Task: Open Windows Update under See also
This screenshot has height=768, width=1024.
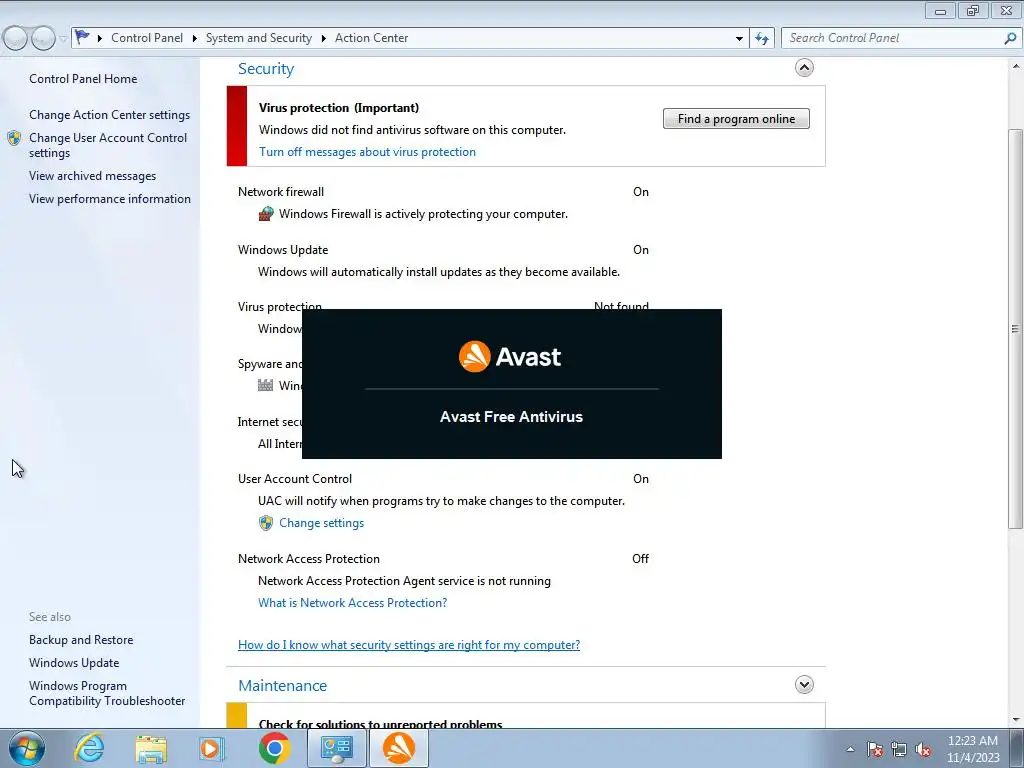Action: (x=74, y=662)
